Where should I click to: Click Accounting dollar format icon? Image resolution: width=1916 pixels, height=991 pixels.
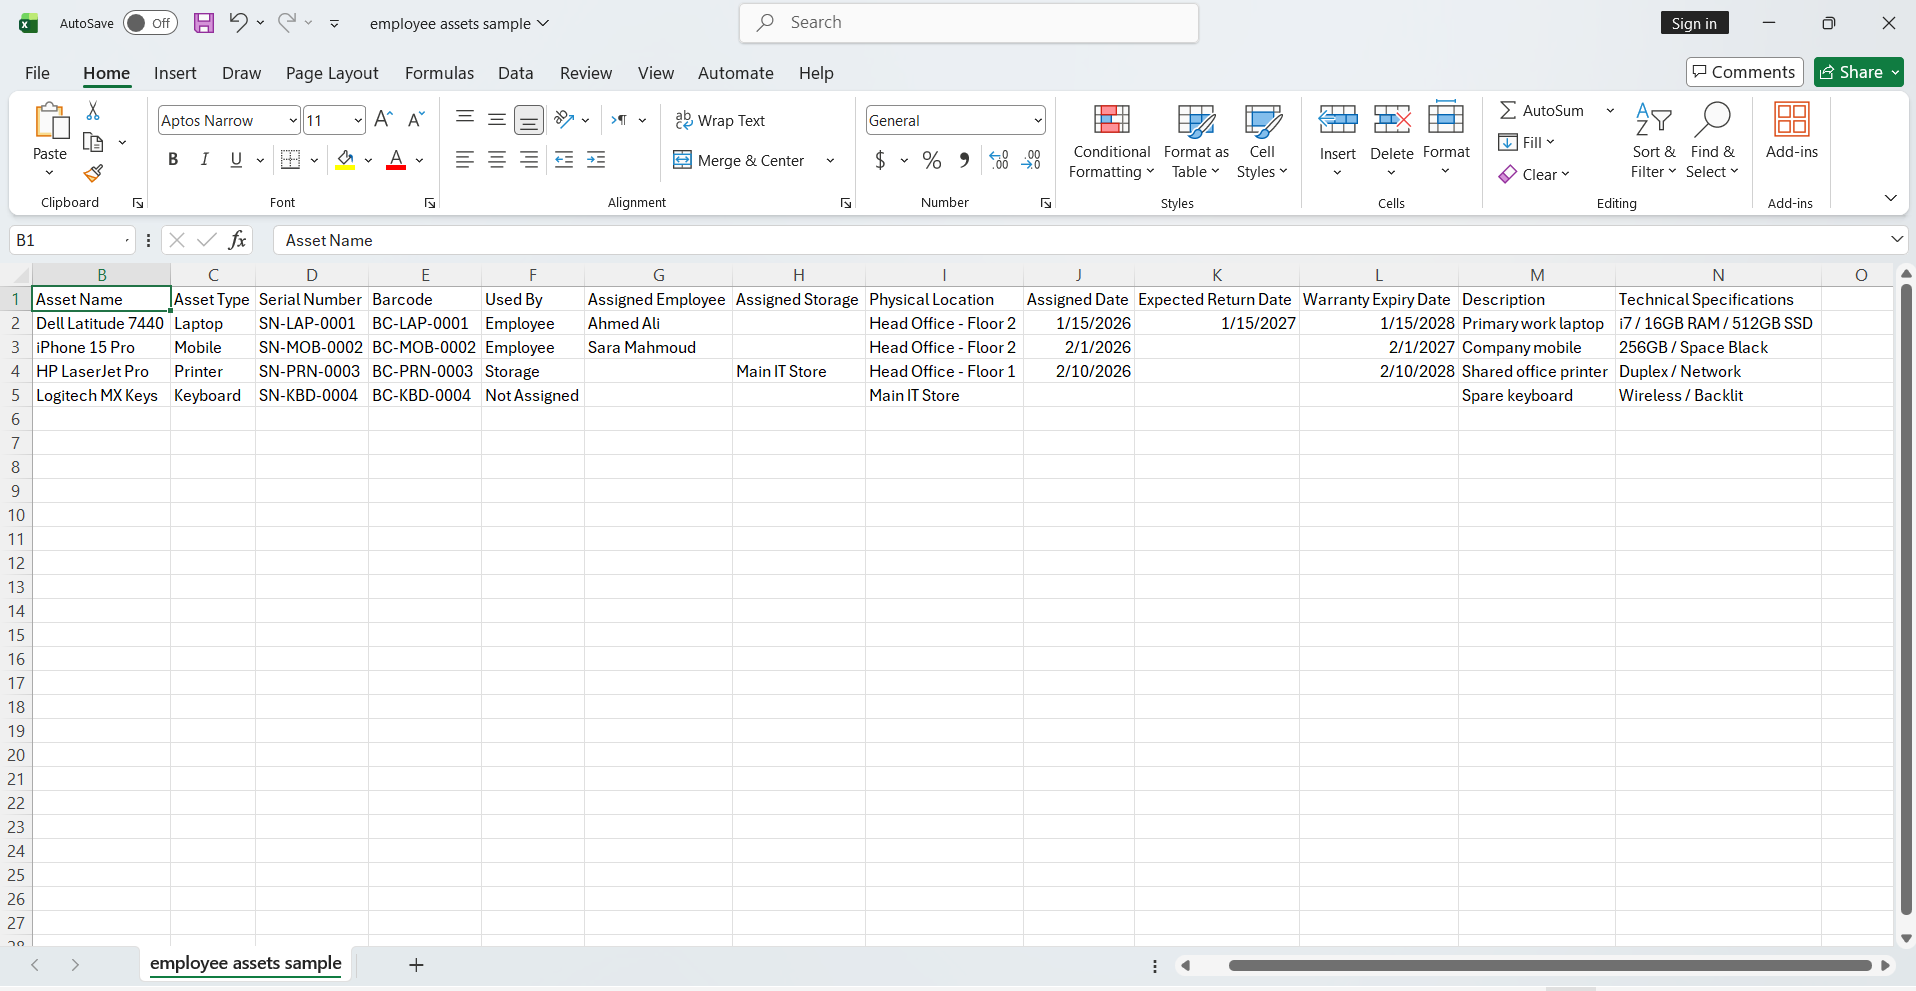pyautogui.click(x=880, y=160)
